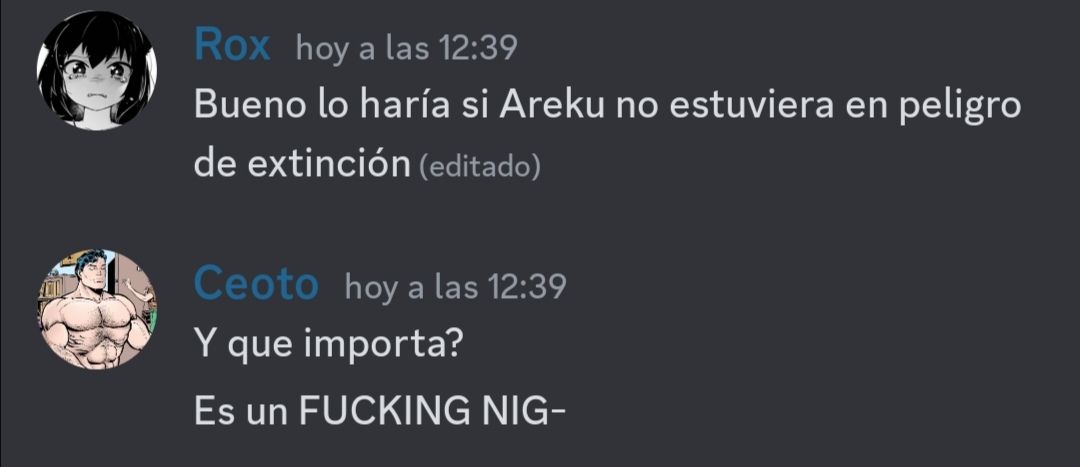This screenshot has height=467, width=1080.
Task: Click the Ceoto username
Action: (256, 284)
